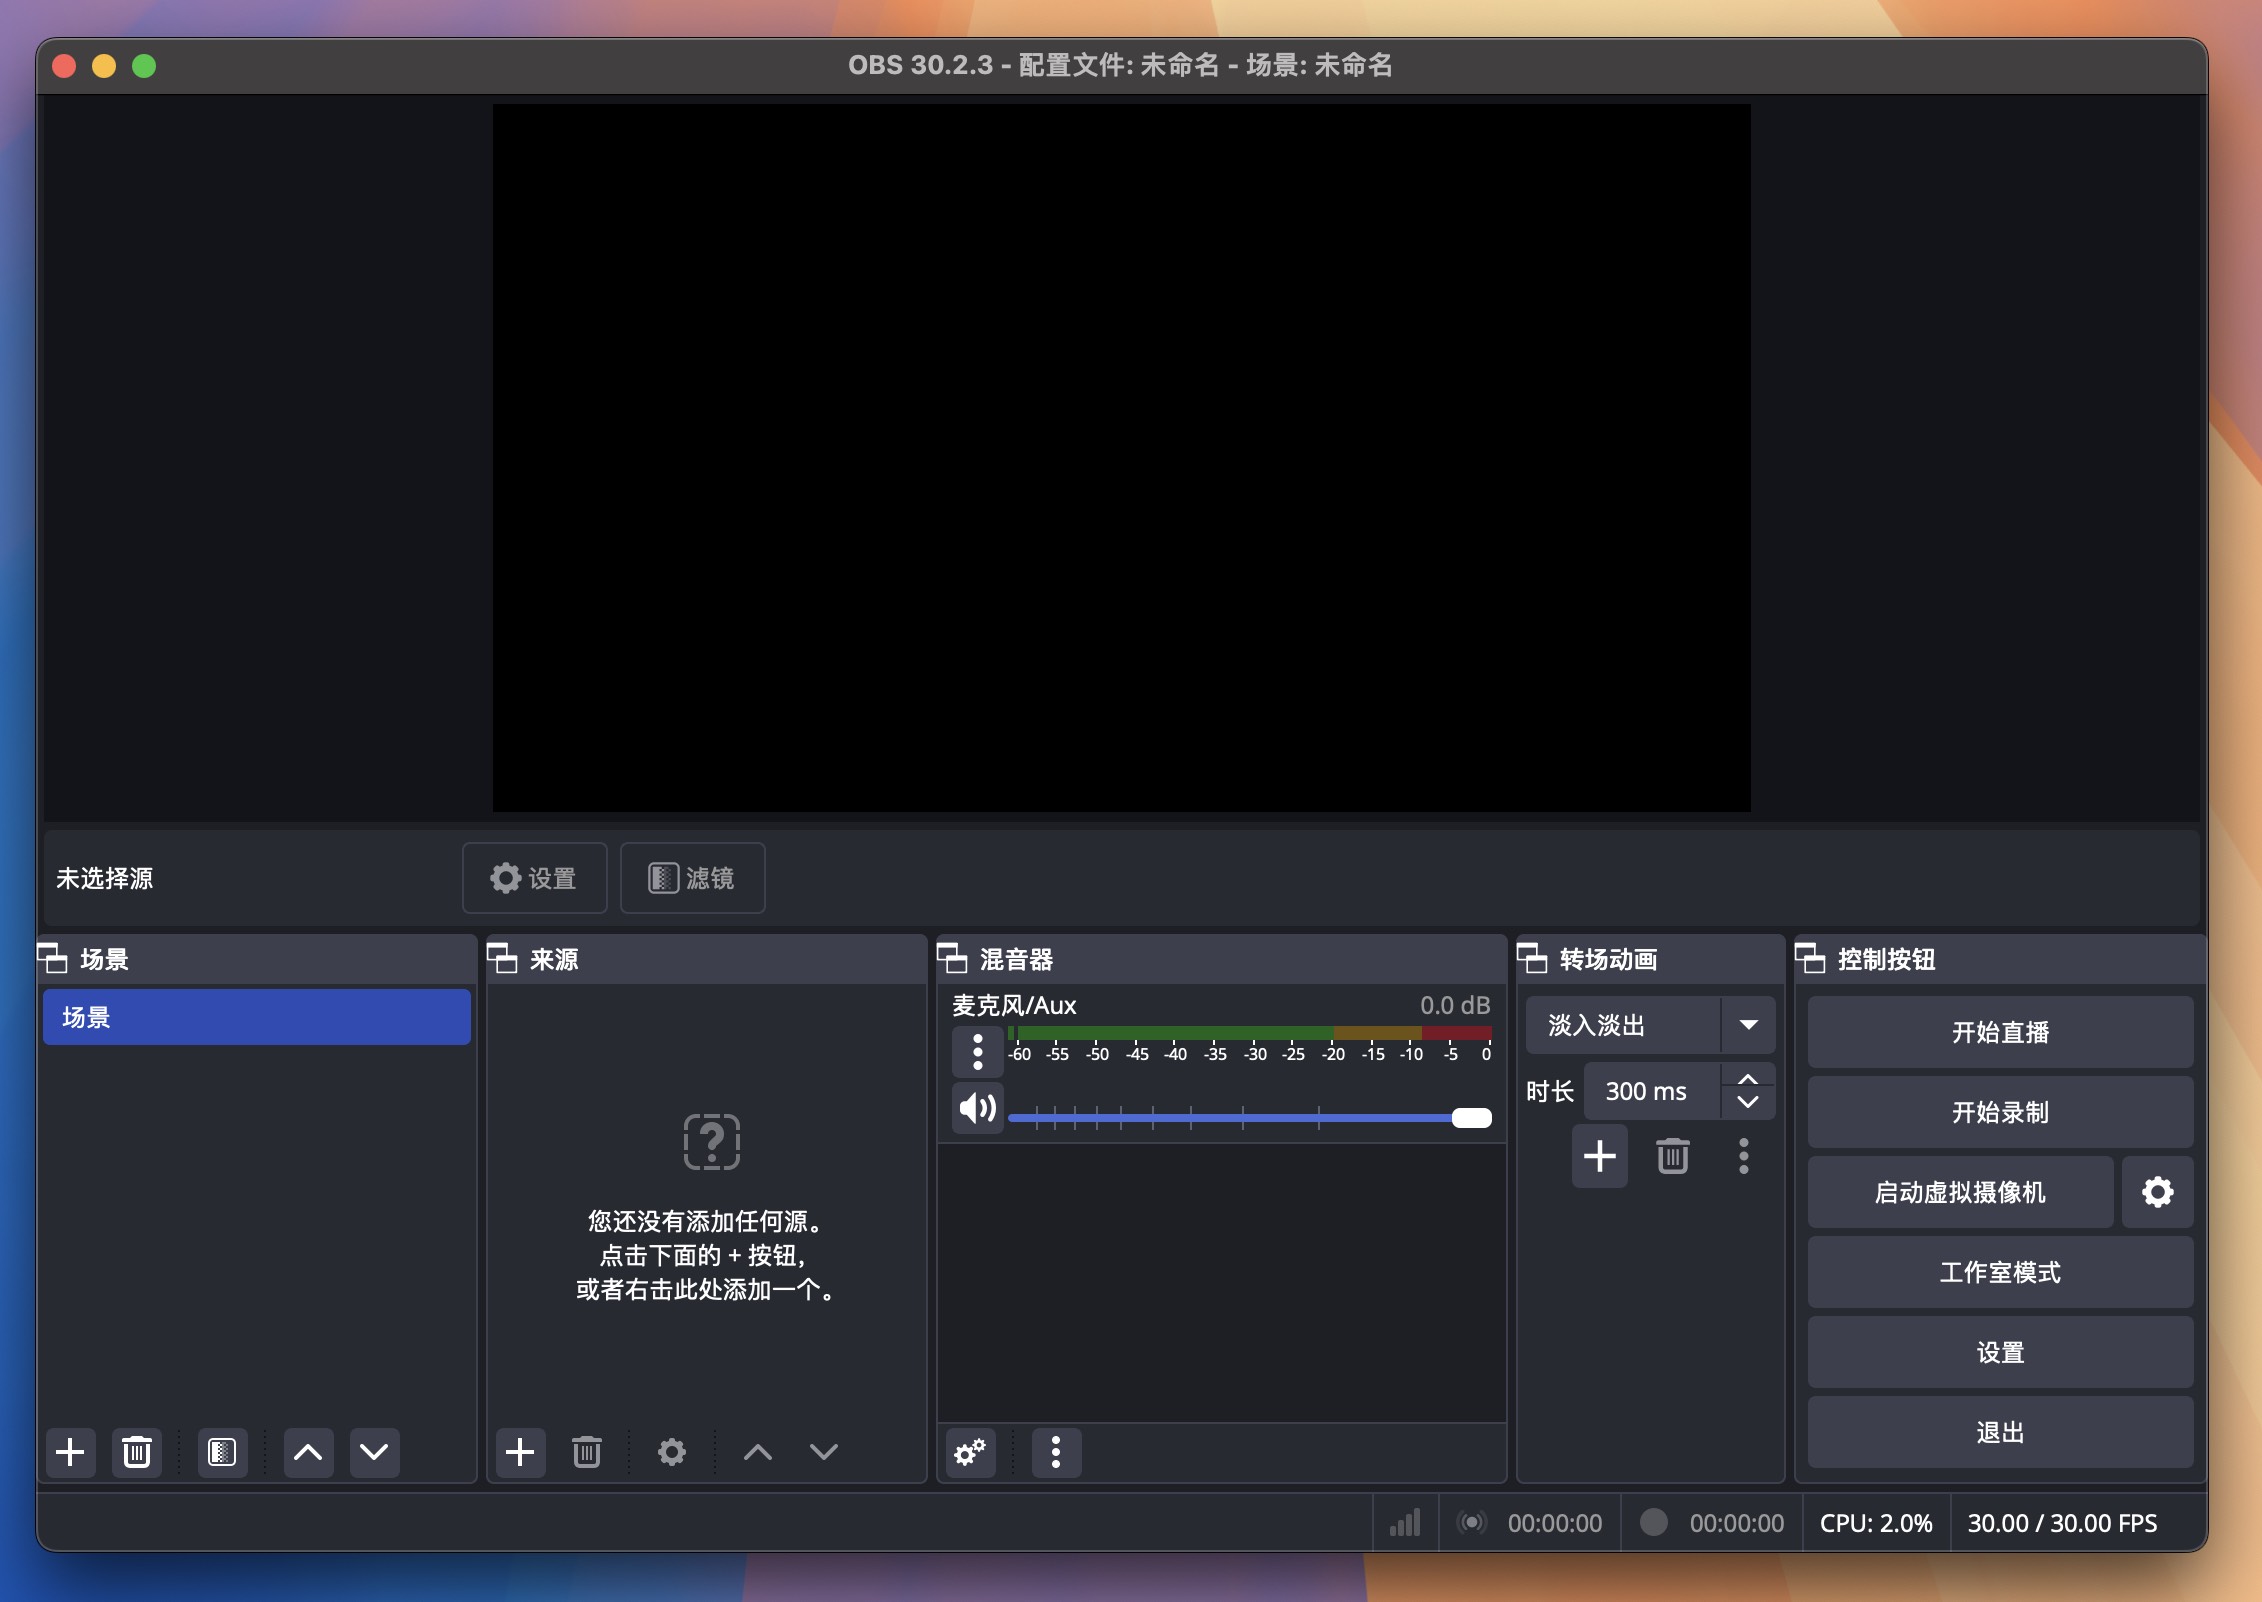Add a new source with plus button

pos(520,1452)
